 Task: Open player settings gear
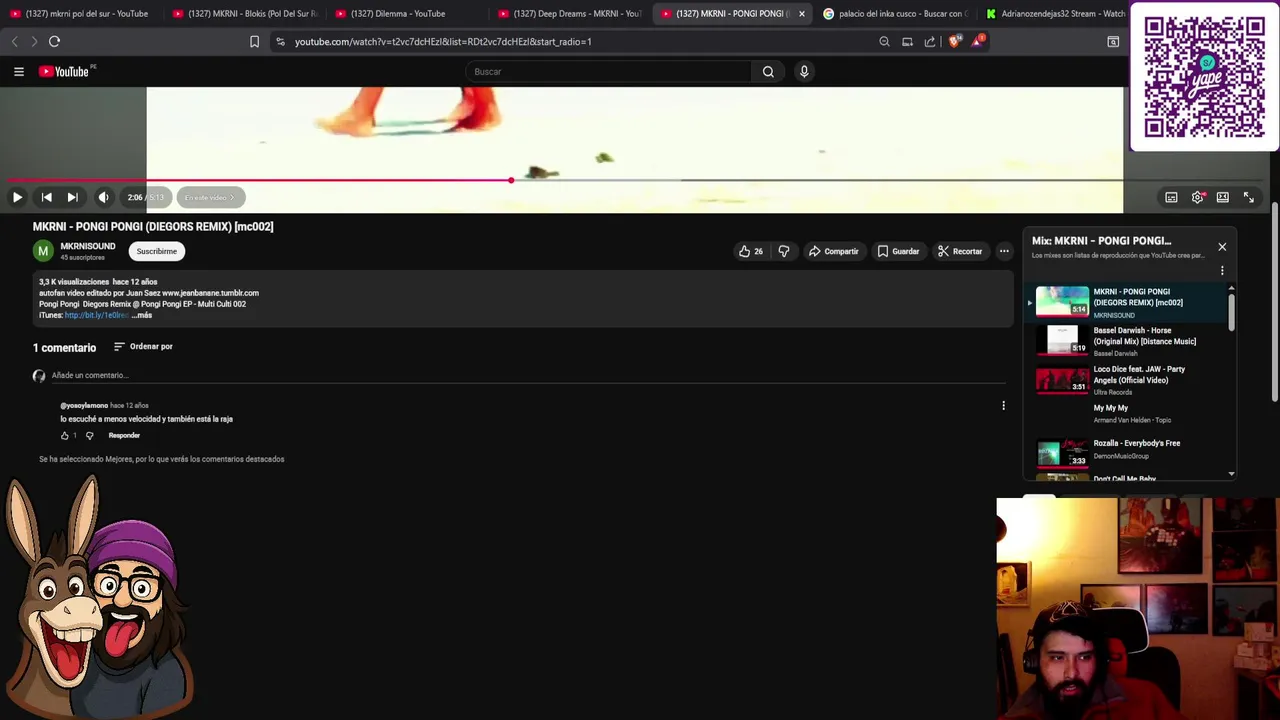[x=1197, y=197]
